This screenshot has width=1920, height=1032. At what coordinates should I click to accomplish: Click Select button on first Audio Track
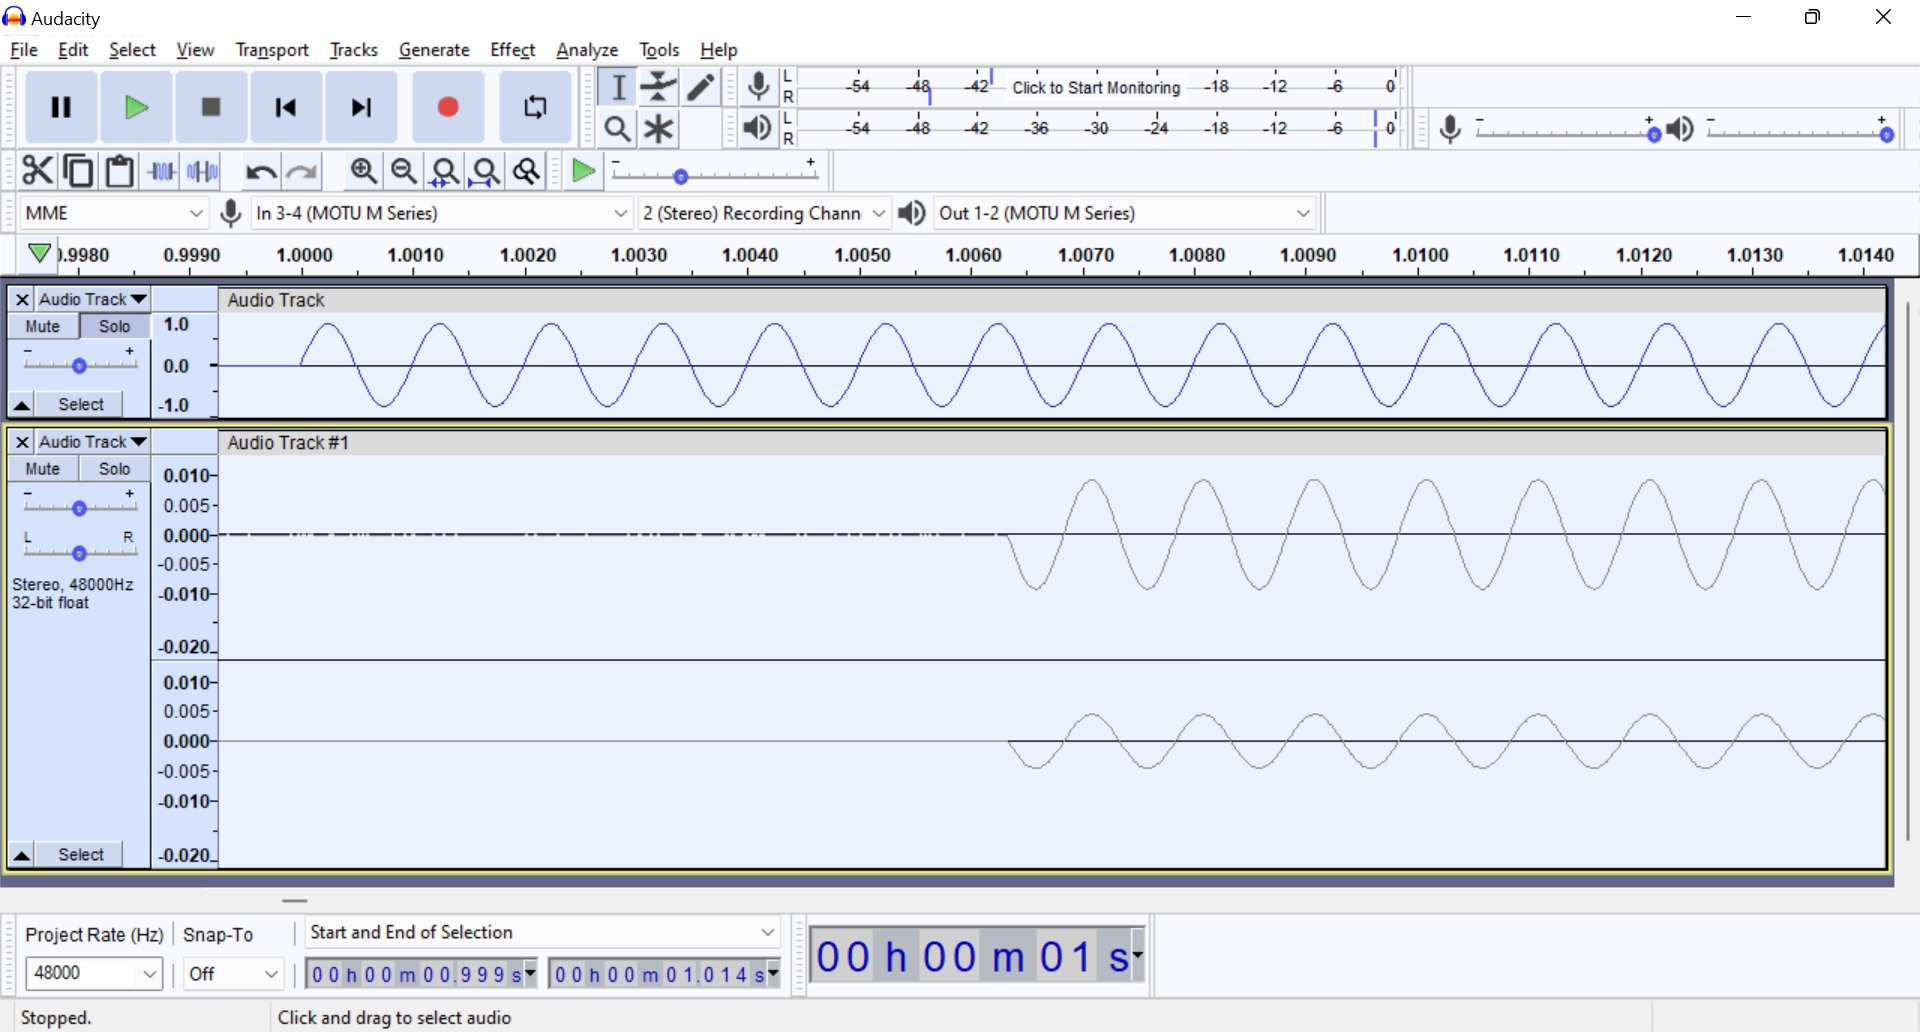(81, 404)
